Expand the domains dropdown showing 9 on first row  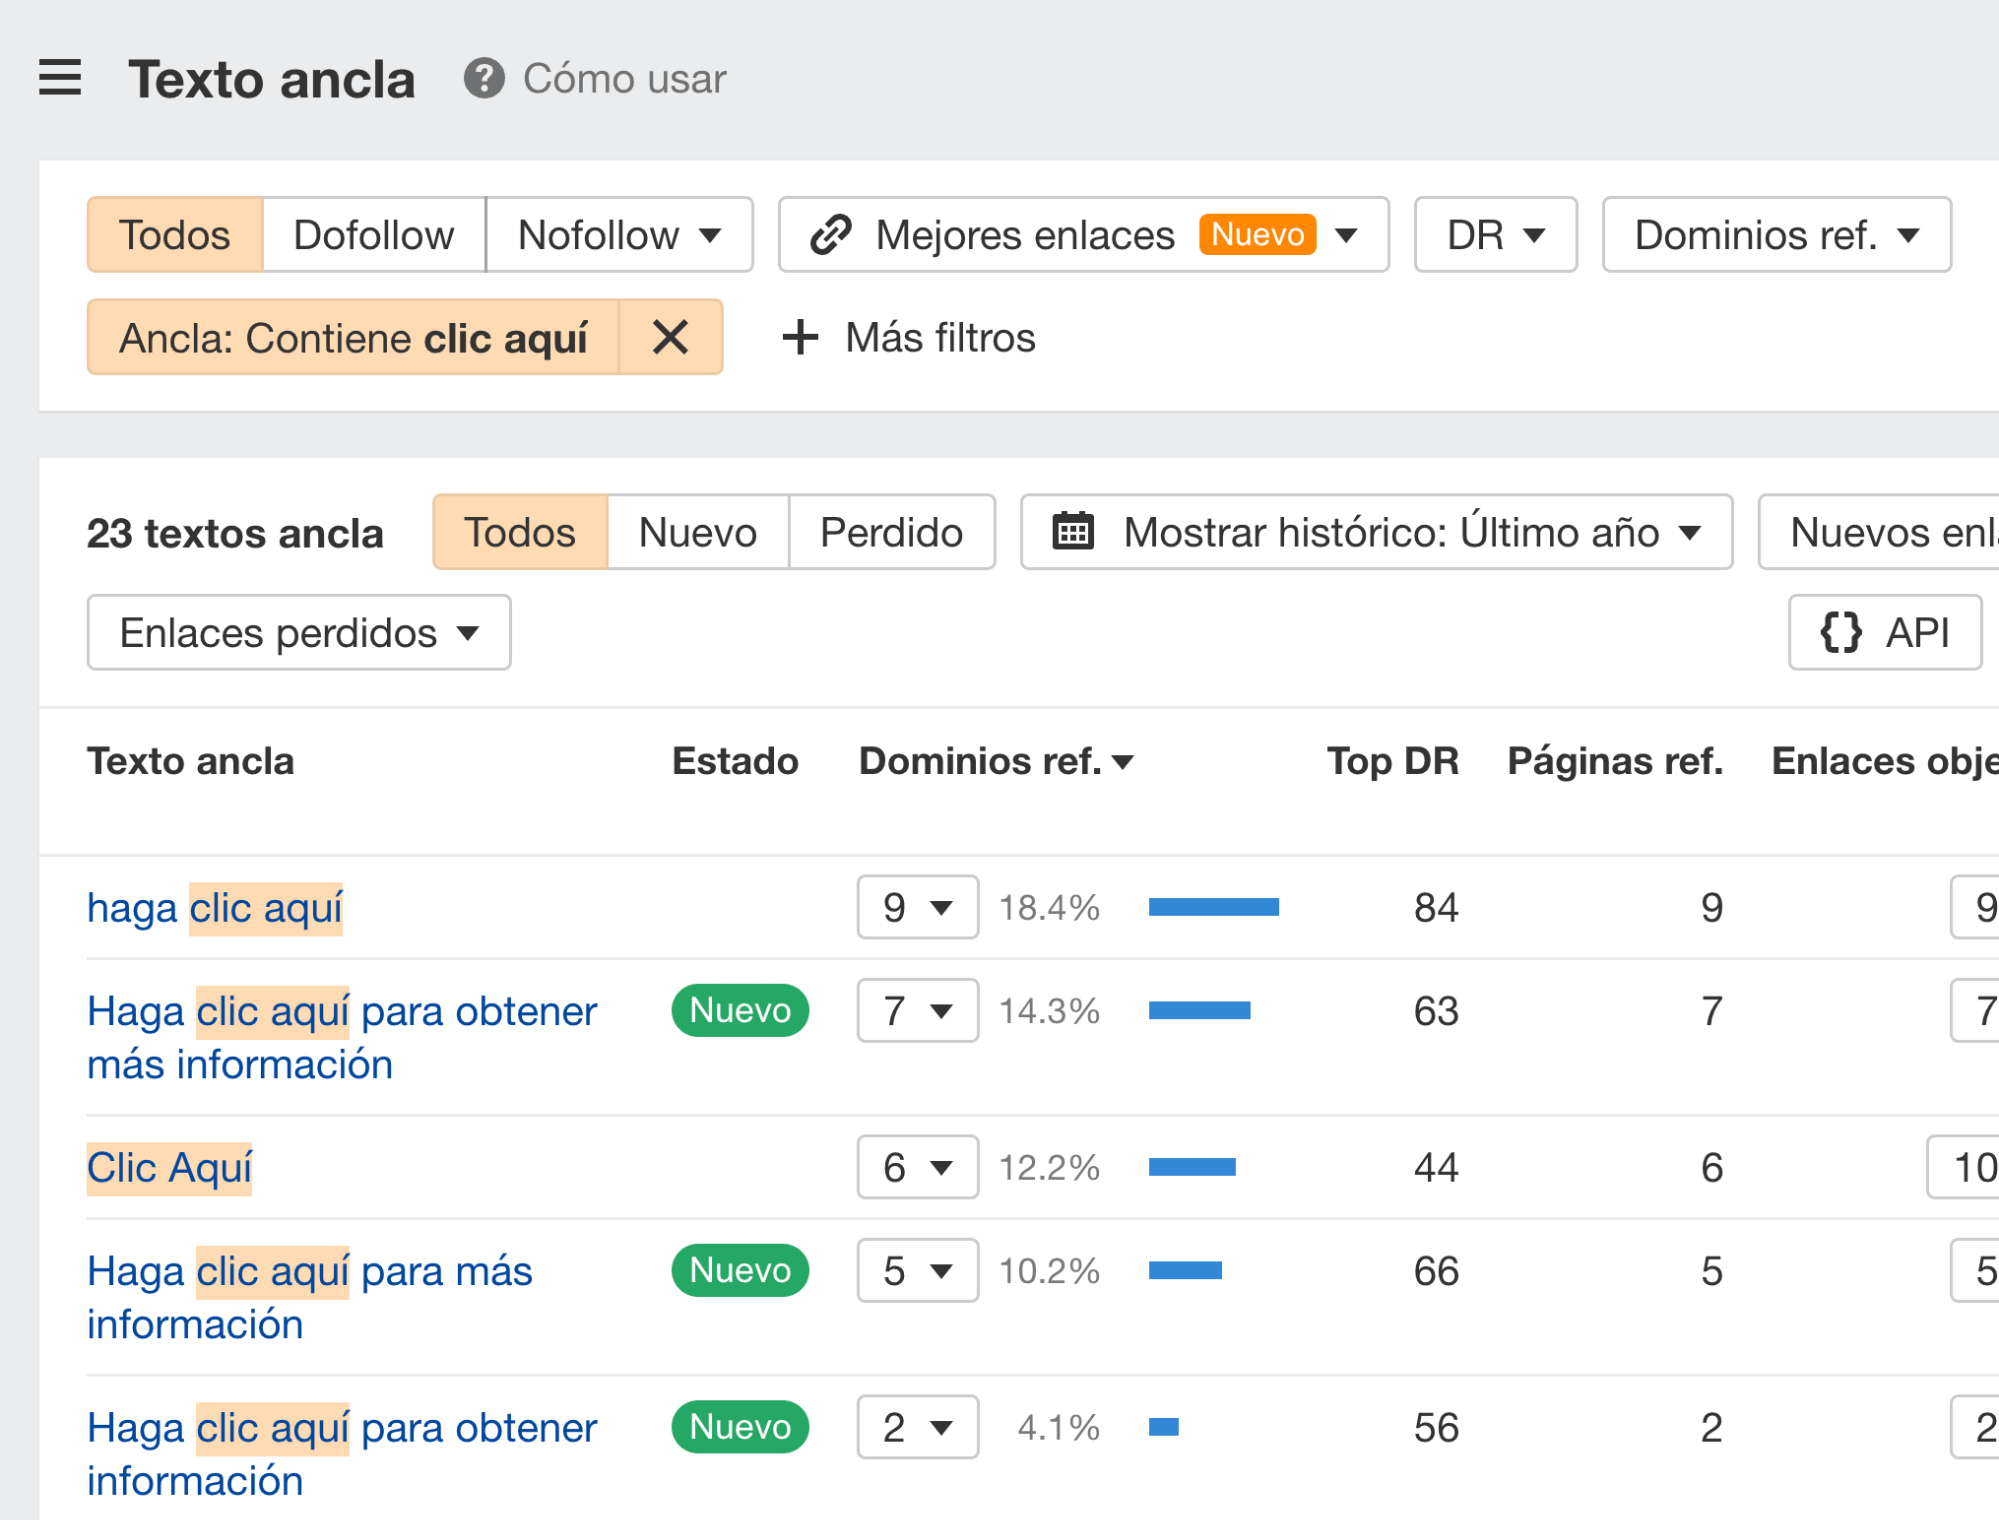[915, 907]
